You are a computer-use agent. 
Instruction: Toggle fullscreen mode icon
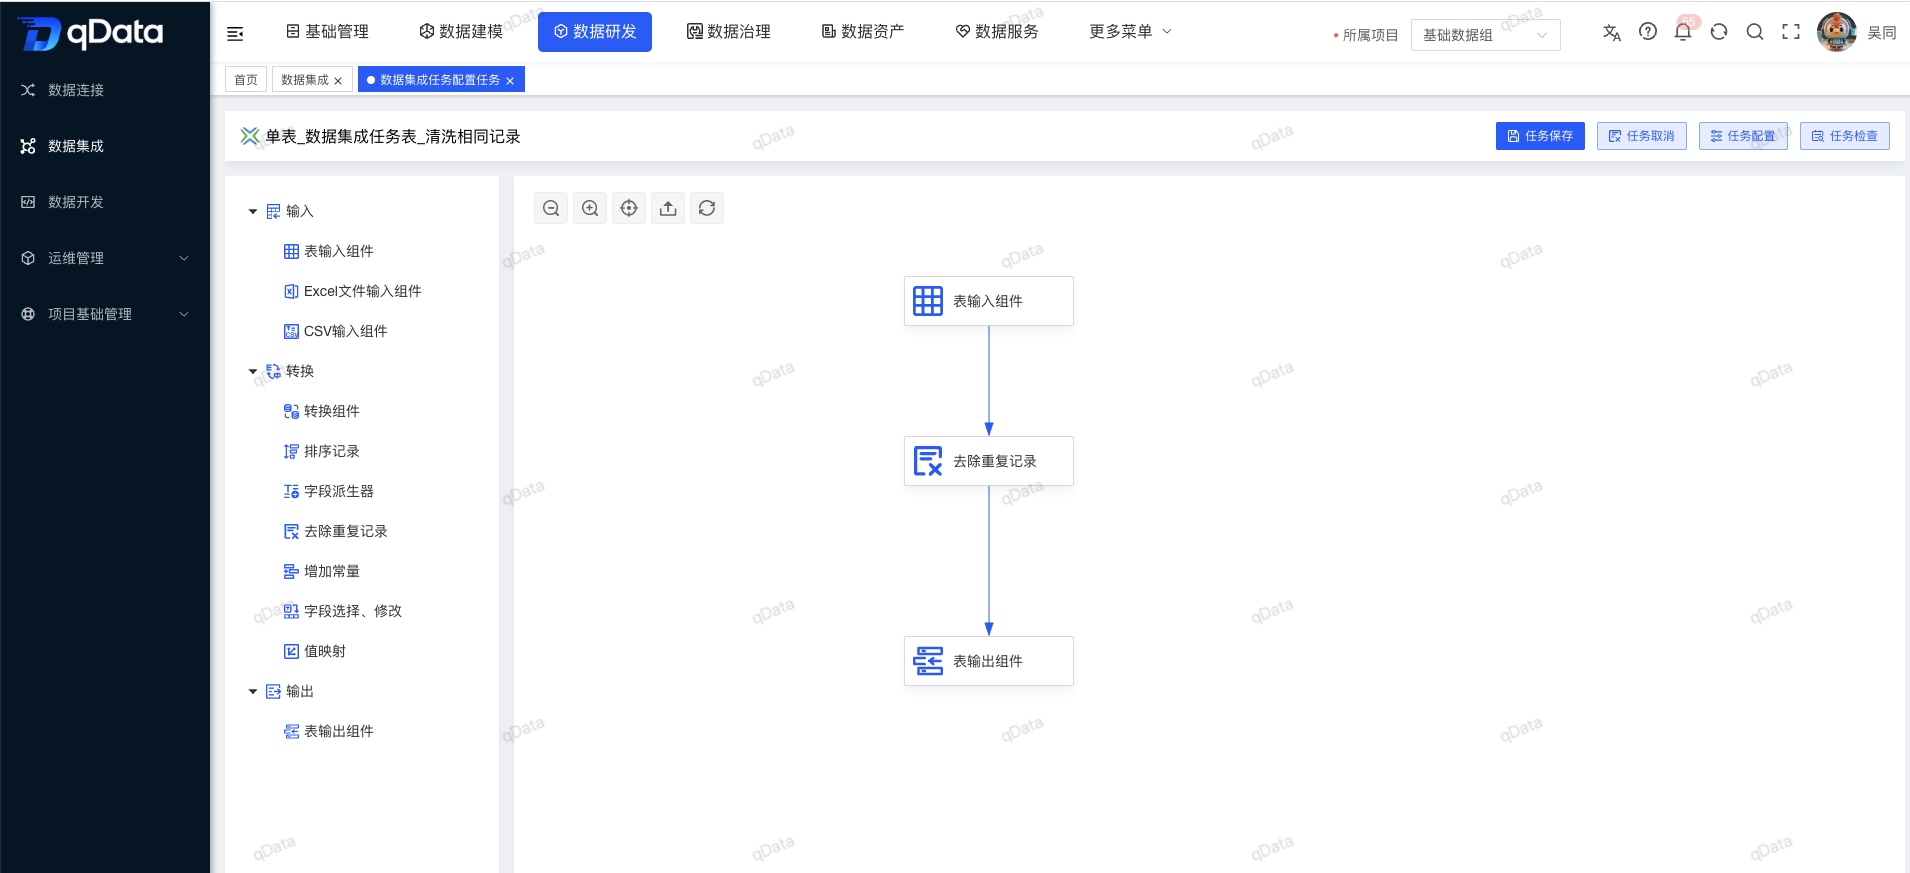(x=1791, y=32)
